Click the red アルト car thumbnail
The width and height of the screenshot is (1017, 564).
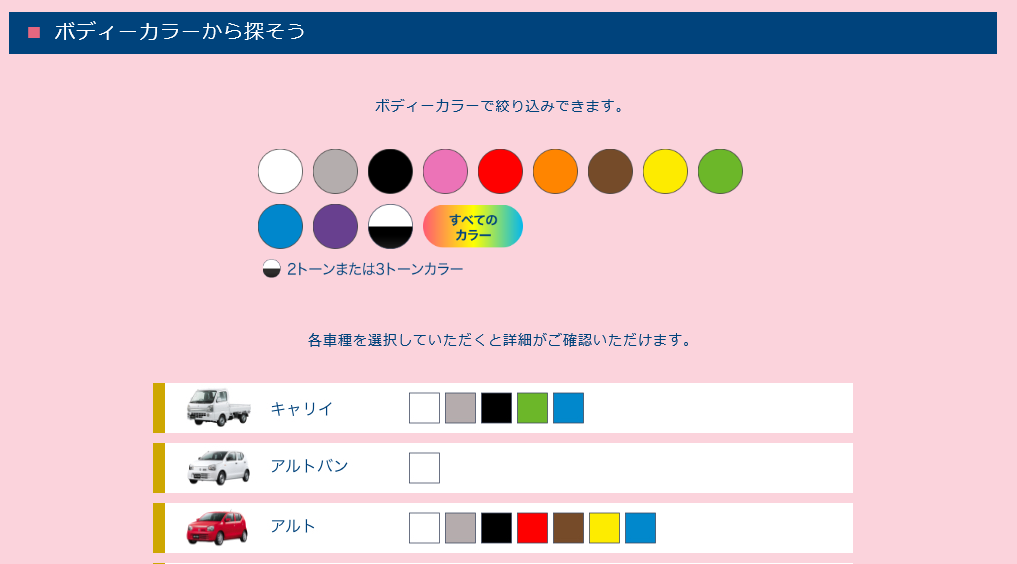(217, 528)
